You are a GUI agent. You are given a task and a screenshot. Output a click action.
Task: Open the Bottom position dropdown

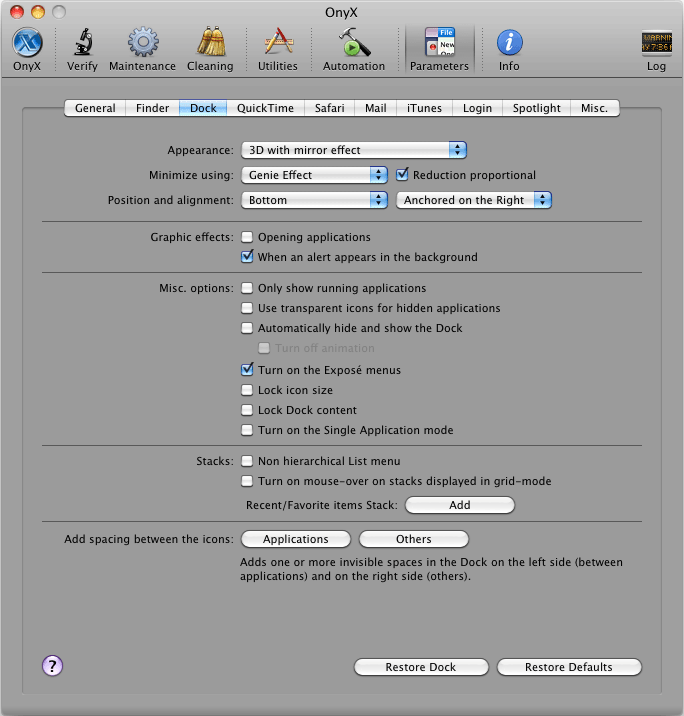pyautogui.click(x=315, y=200)
